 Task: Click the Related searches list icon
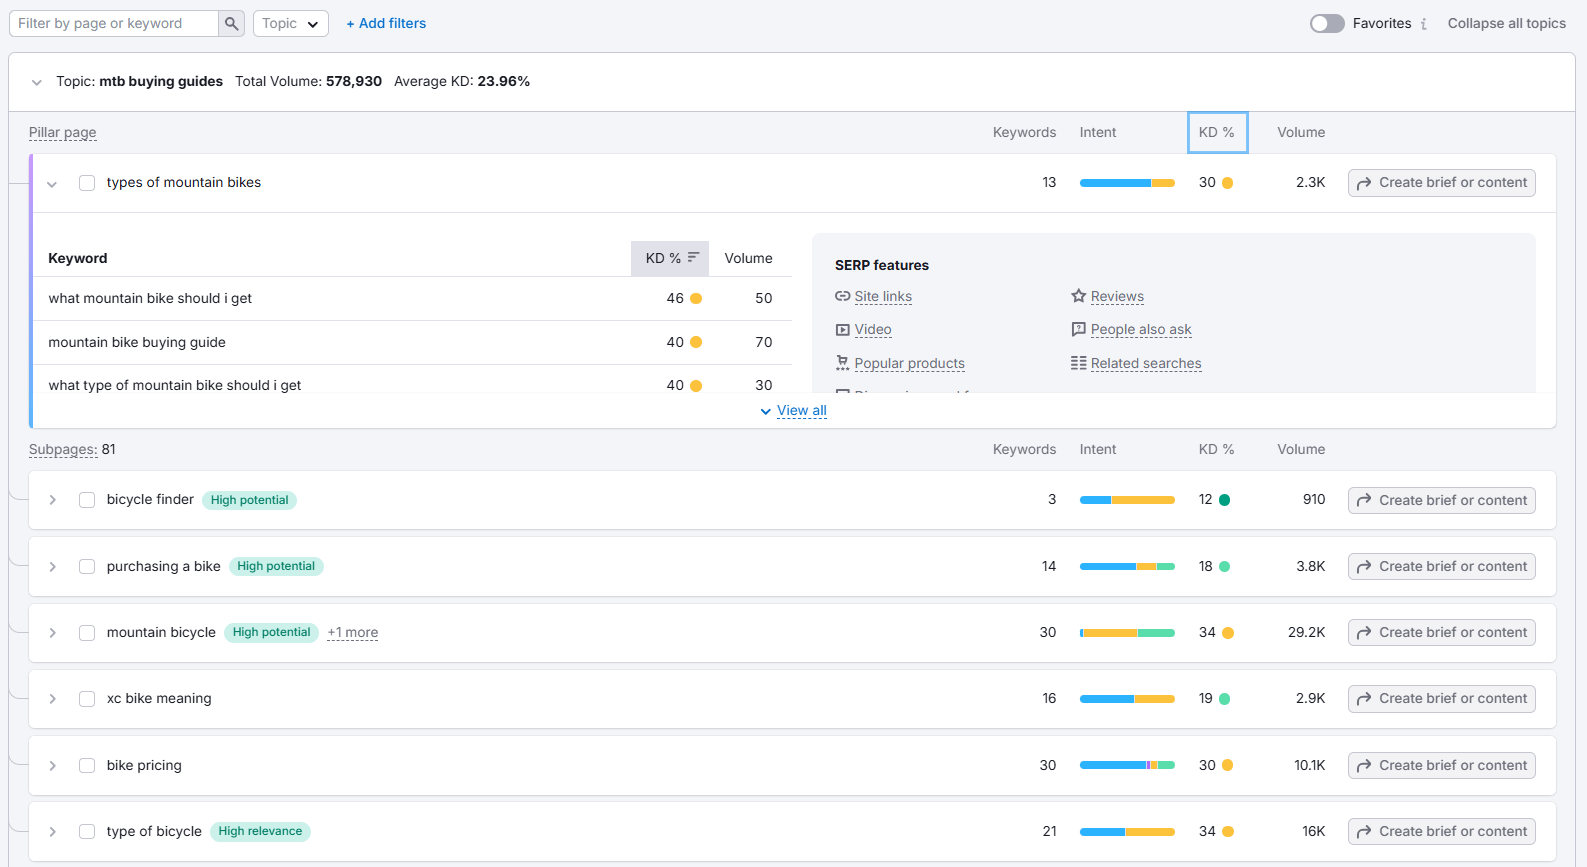1078,363
